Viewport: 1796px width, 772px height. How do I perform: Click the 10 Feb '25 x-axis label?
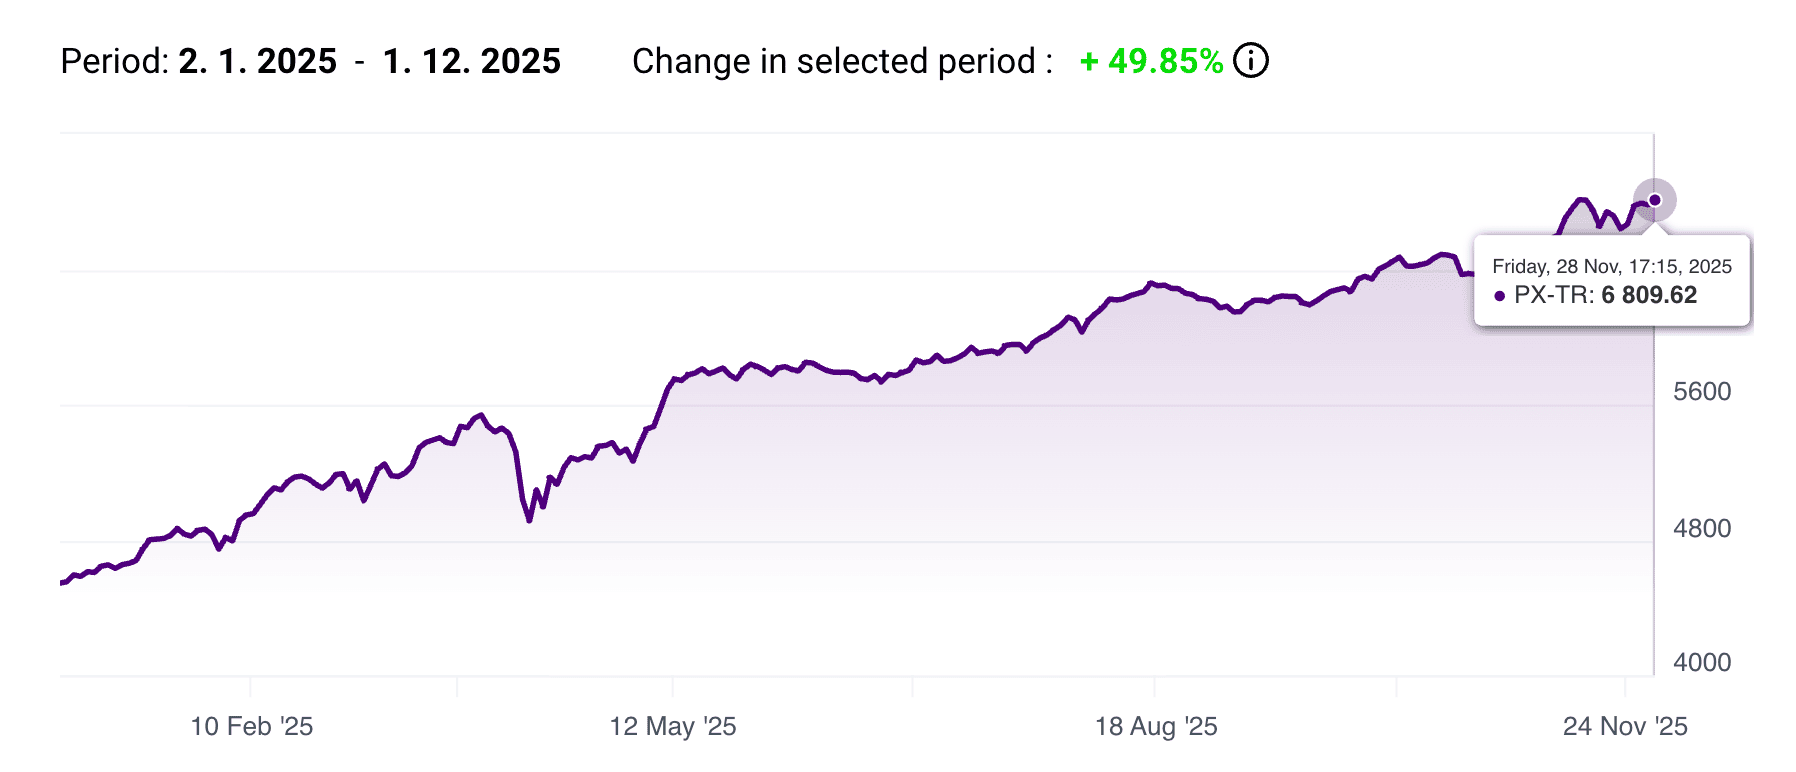[x=252, y=726]
